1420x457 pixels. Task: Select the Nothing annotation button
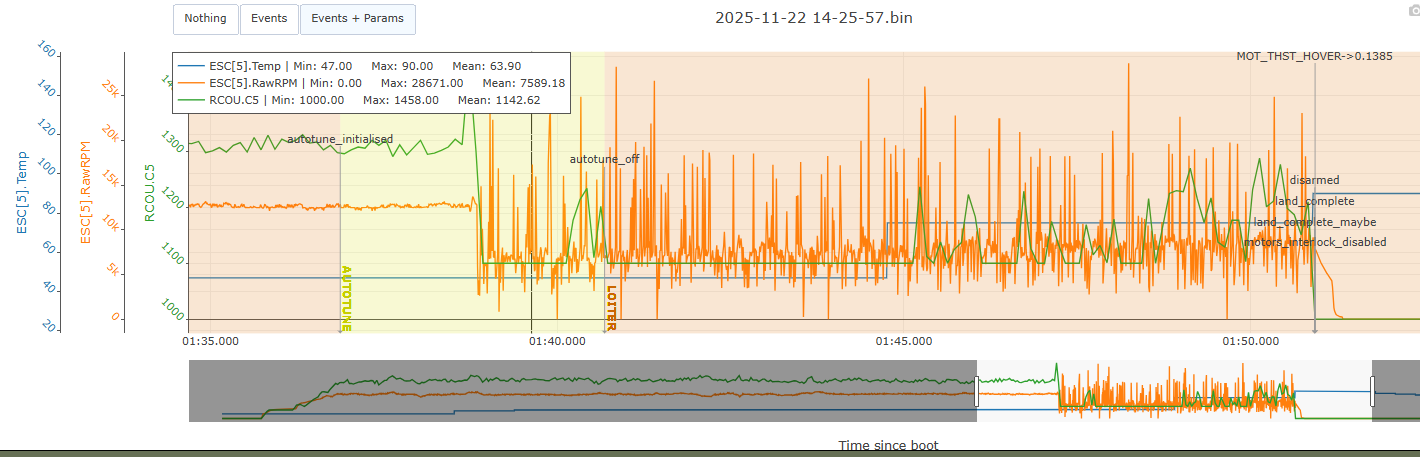click(x=205, y=18)
